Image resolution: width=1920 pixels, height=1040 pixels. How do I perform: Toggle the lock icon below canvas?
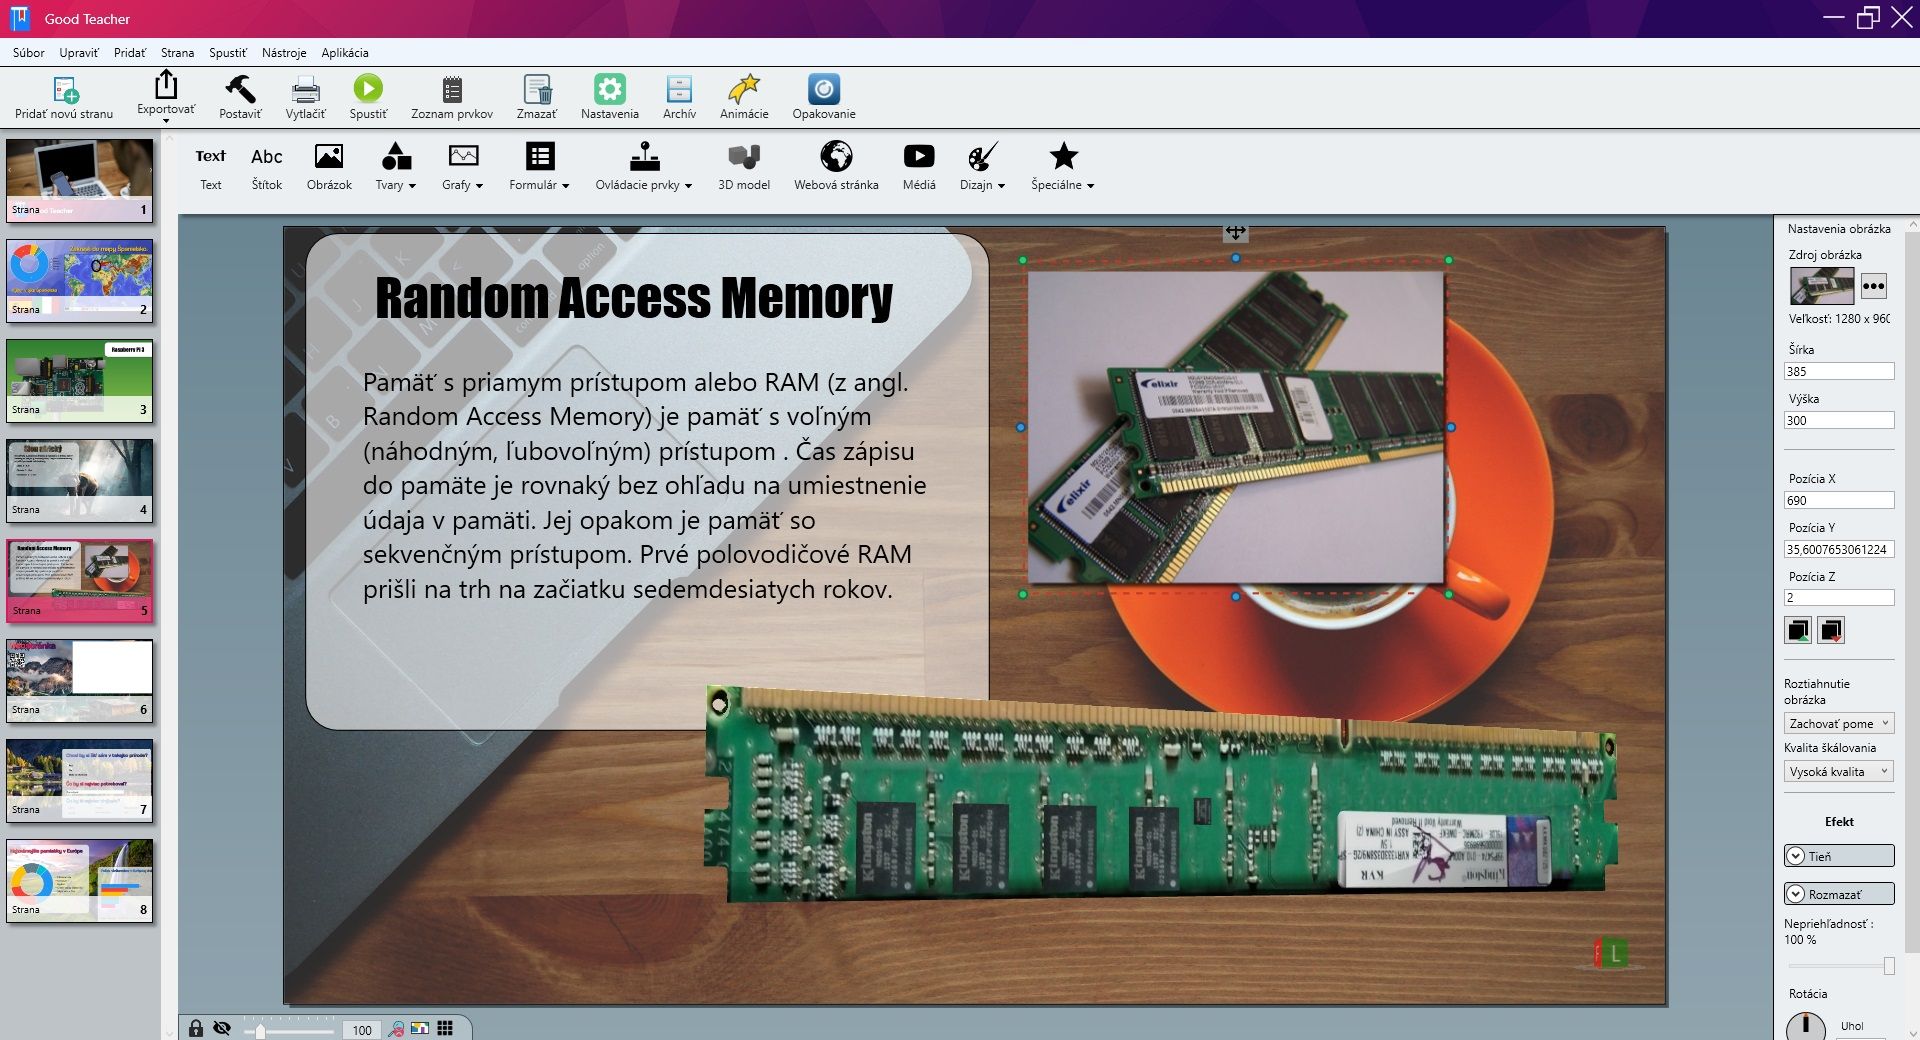coord(196,1028)
